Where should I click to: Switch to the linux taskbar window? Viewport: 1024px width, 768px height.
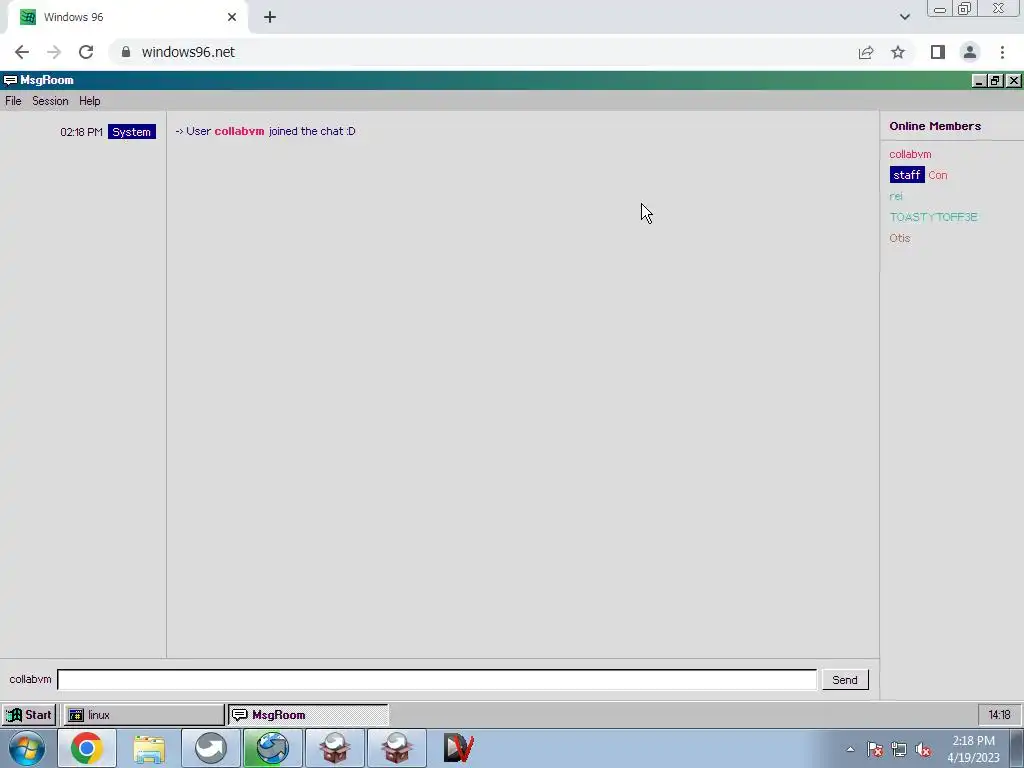click(x=144, y=715)
